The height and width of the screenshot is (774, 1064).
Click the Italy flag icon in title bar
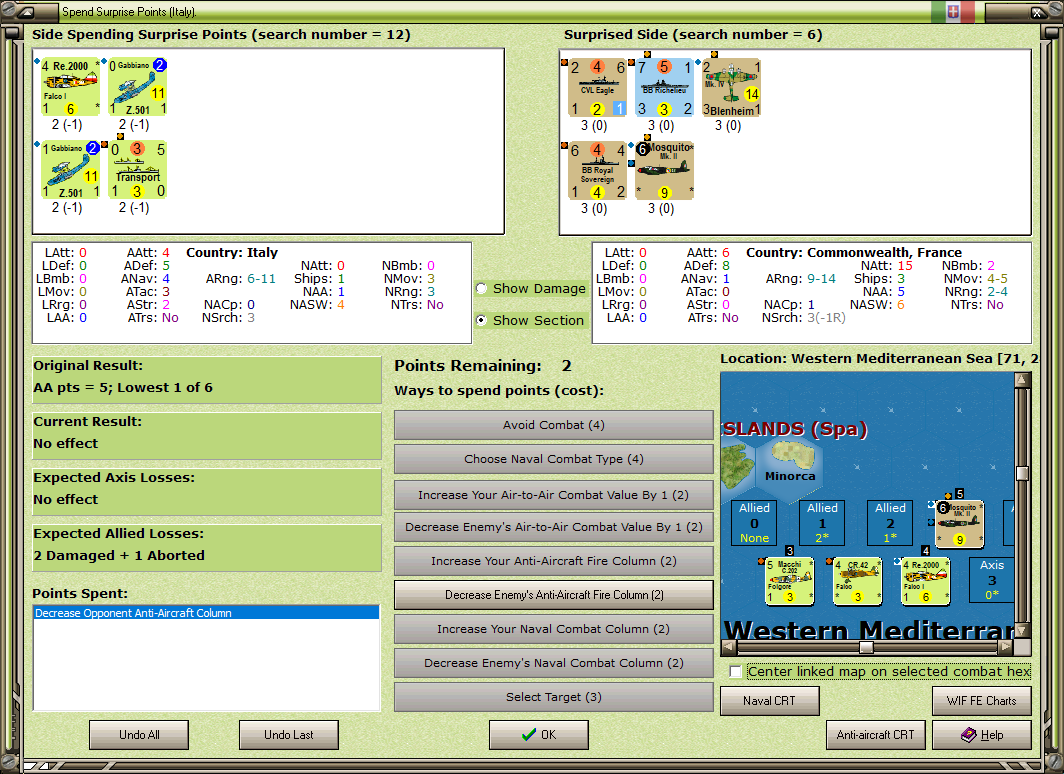click(953, 12)
